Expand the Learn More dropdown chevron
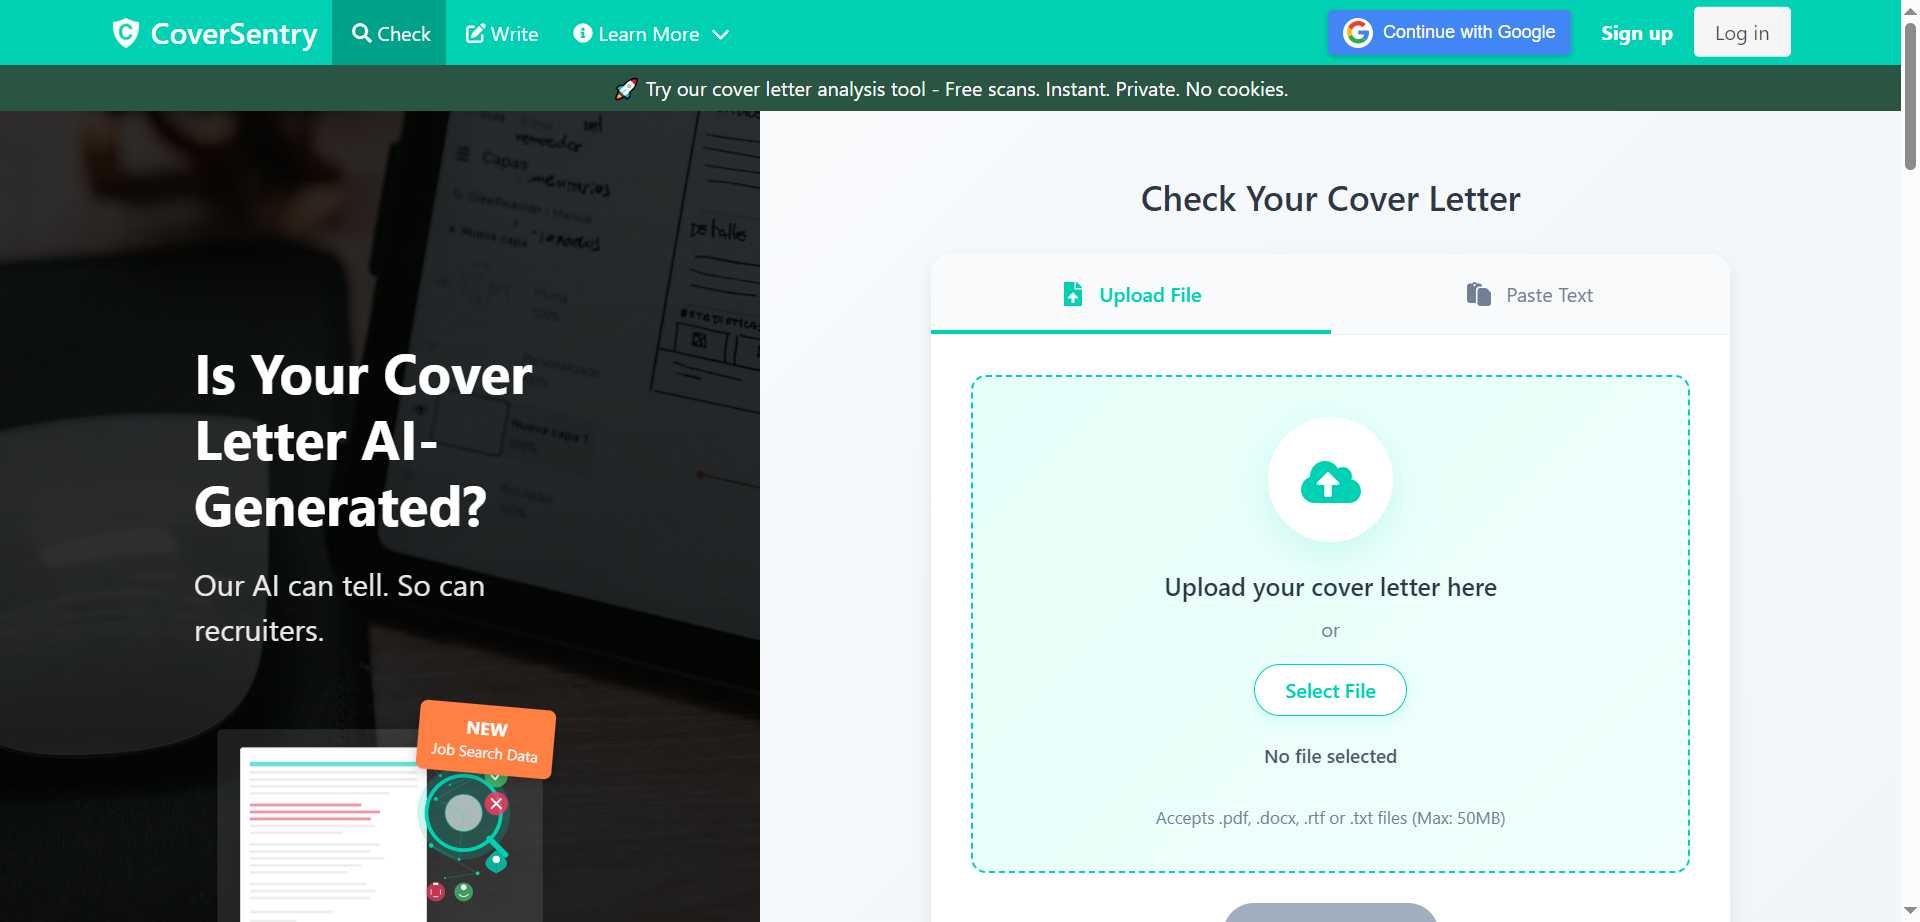The height and width of the screenshot is (922, 1920). pyautogui.click(x=720, y=35)
